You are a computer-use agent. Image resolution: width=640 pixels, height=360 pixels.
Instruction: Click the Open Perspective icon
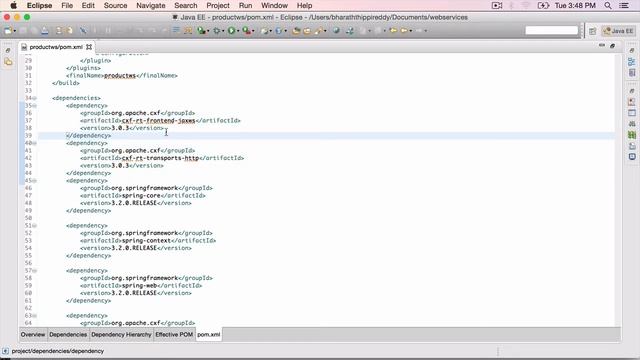[593, 31]
